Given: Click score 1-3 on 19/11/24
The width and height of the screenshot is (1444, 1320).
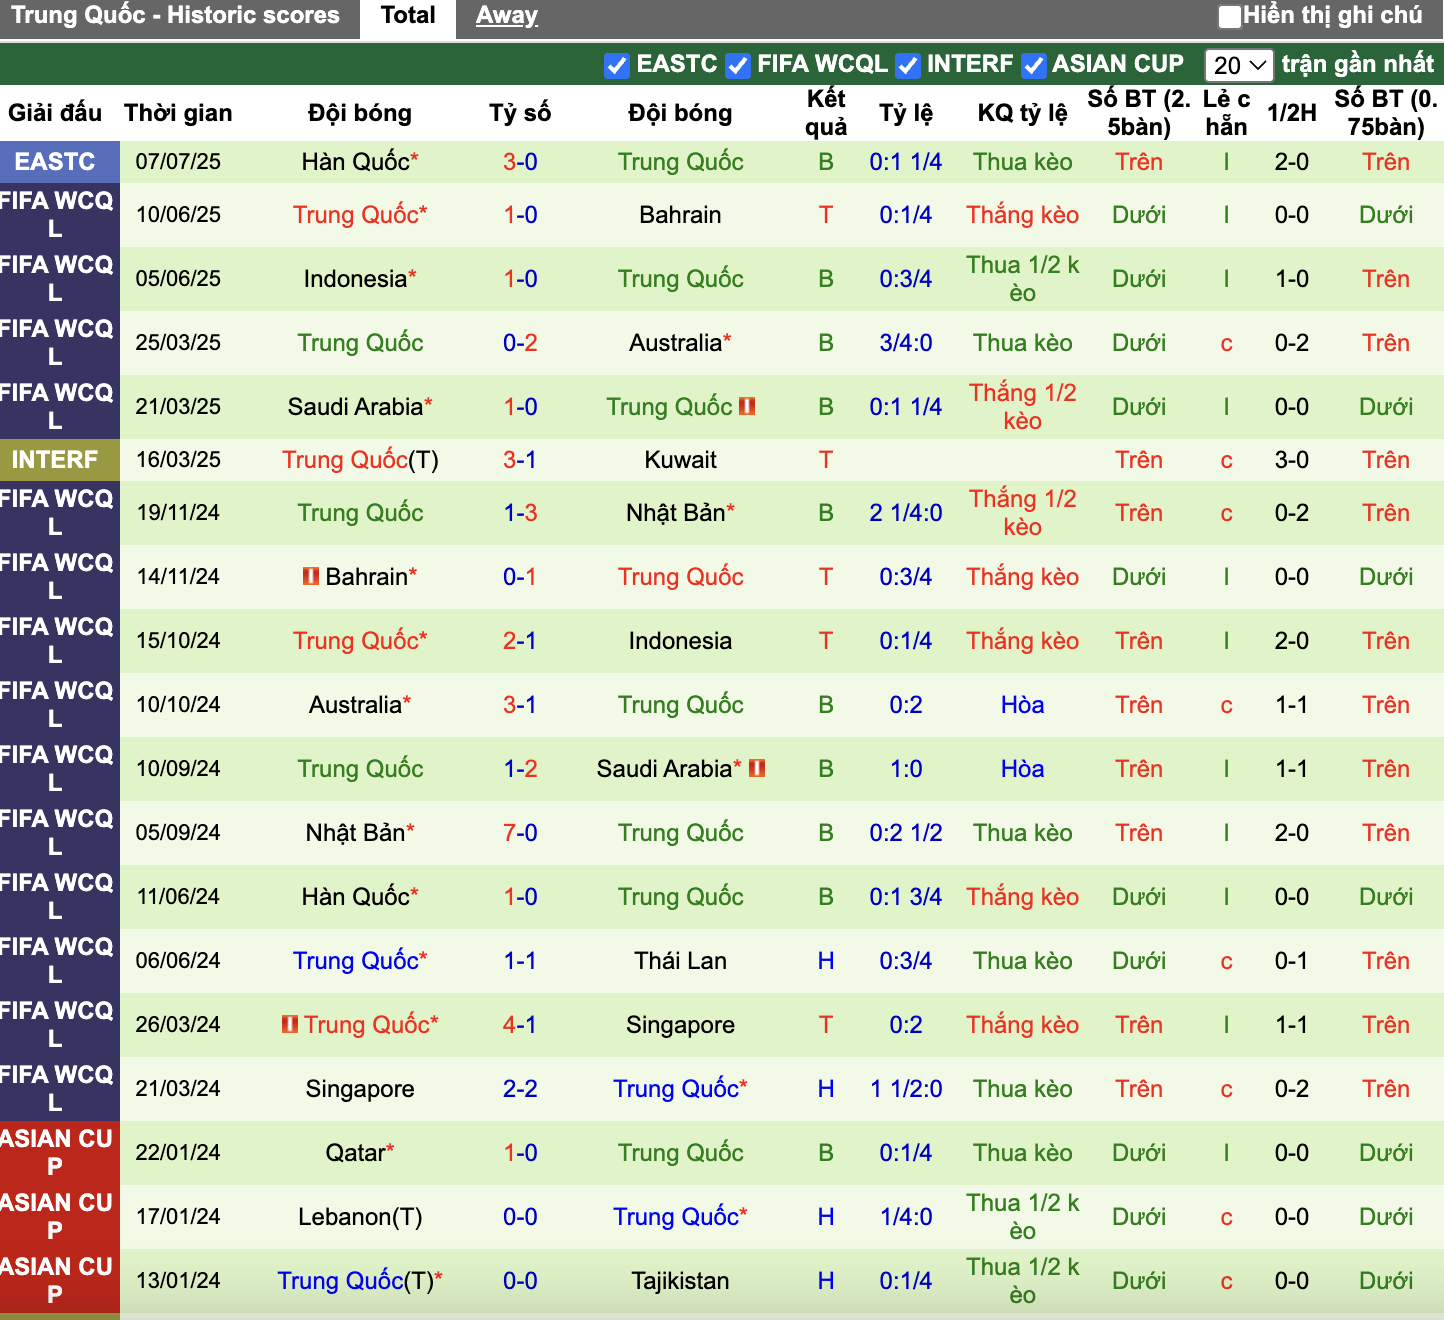Looking at the screenshot, I should (x=520, y=513).
